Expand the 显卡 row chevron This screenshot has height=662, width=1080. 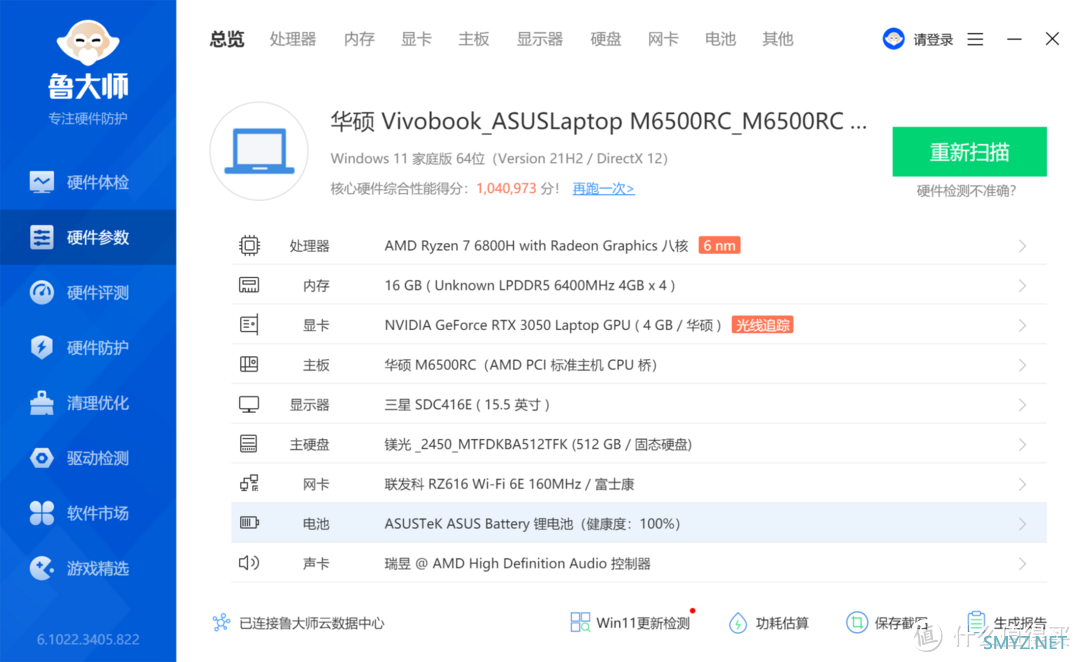pyautogui.click(x=1022, y=325)
